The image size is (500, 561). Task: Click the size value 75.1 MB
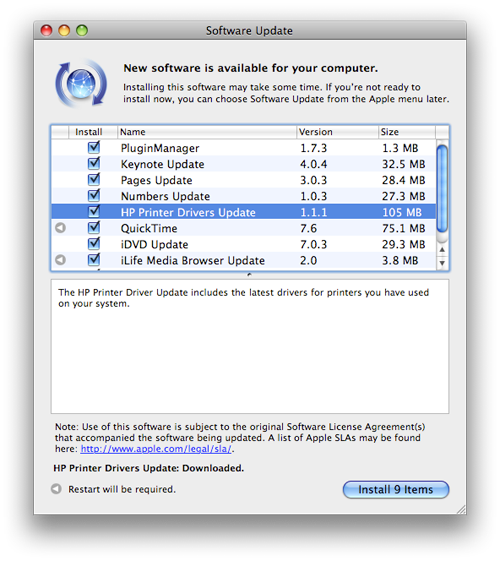coord(403,229)
